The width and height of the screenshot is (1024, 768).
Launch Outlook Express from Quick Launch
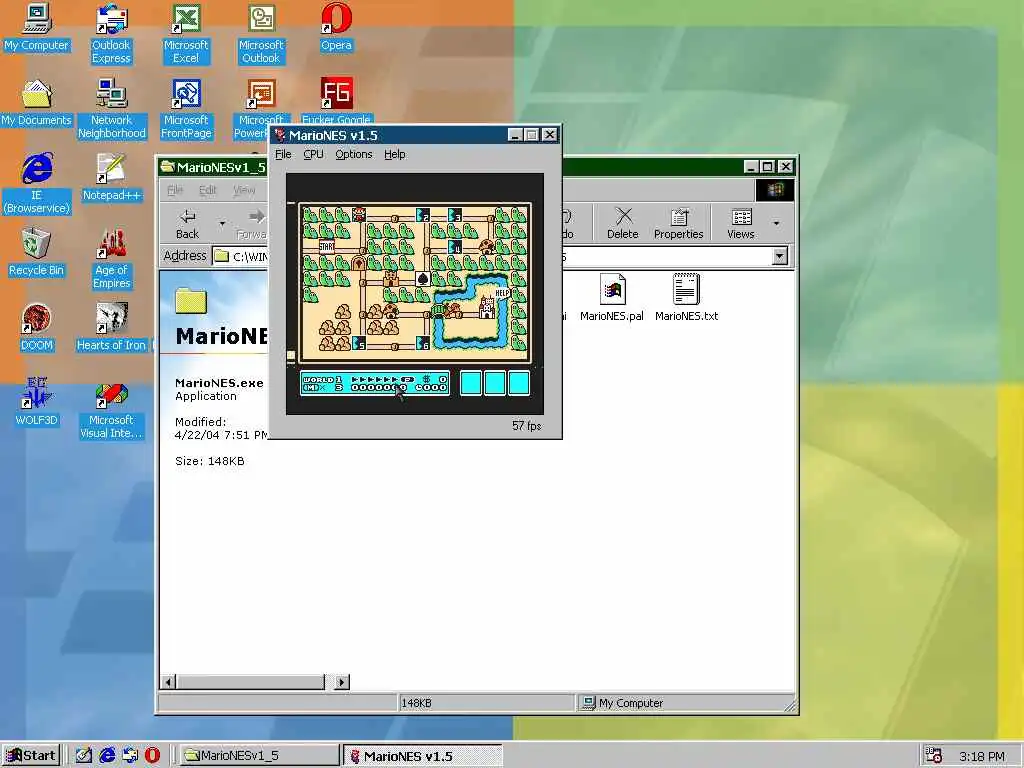[130, 756]
